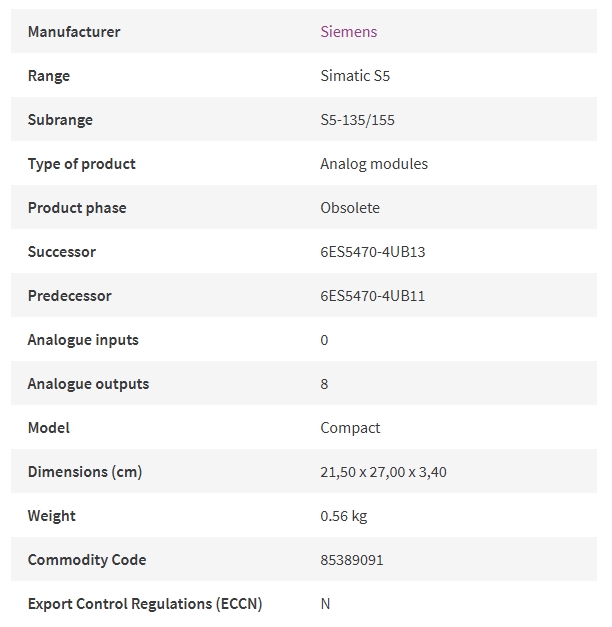Click the Analogue inputs value 0

pos(324,339)
